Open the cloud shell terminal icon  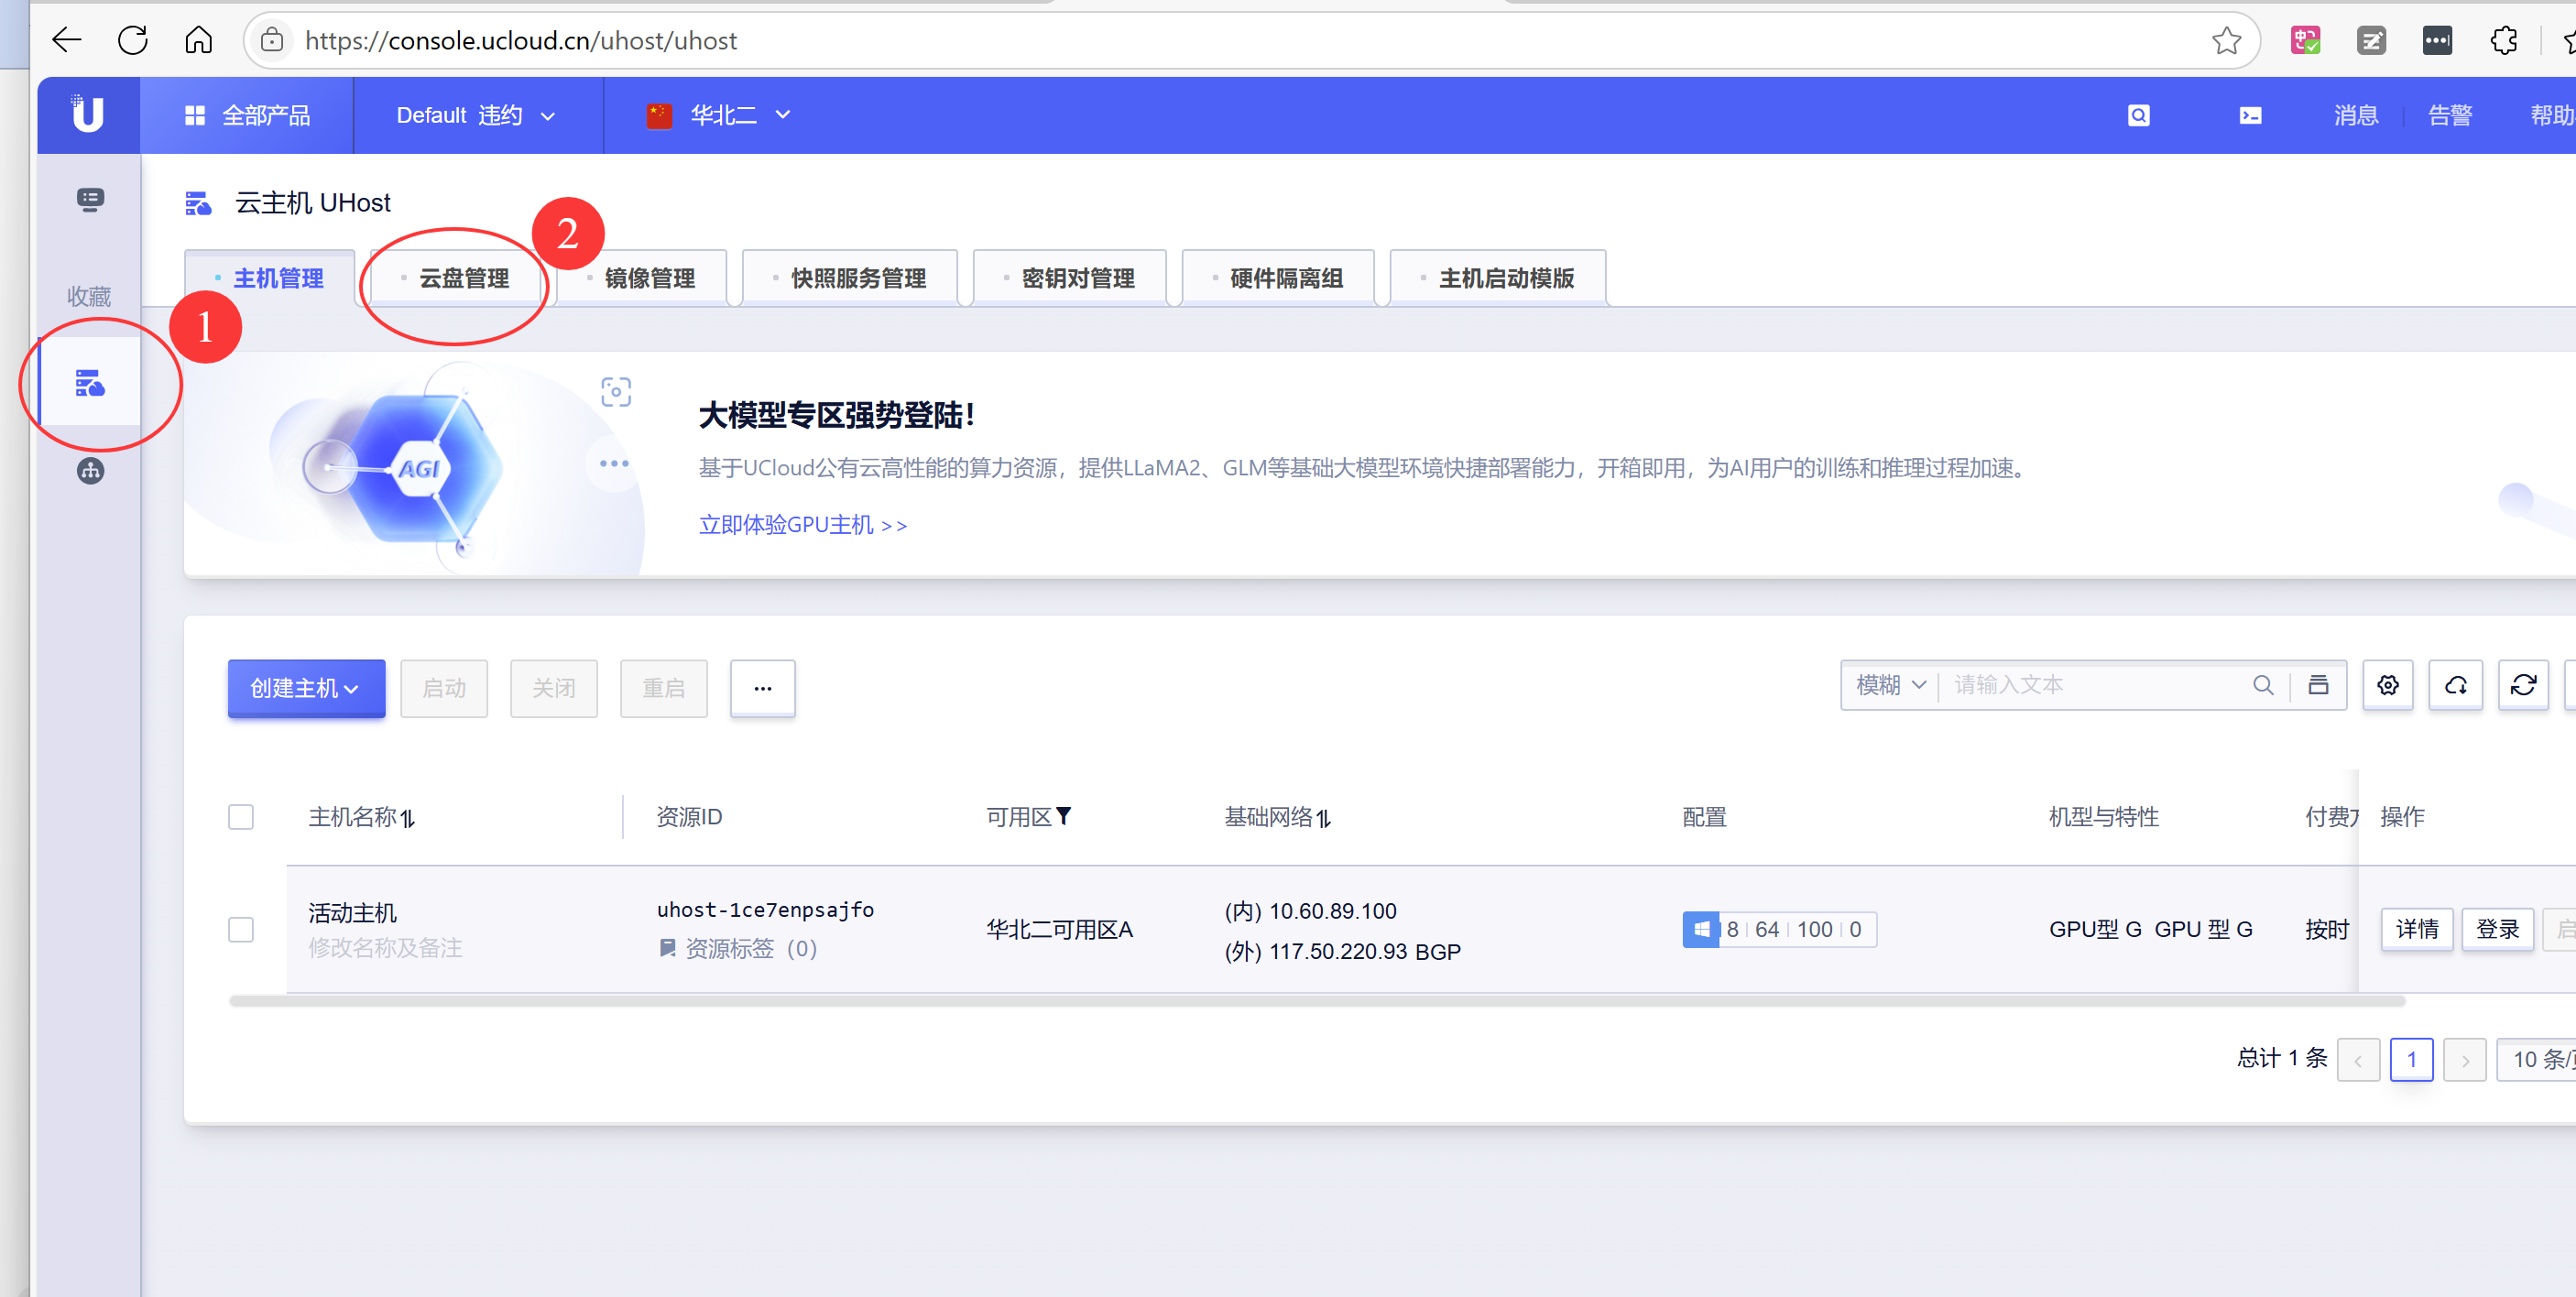[2250, 116]
